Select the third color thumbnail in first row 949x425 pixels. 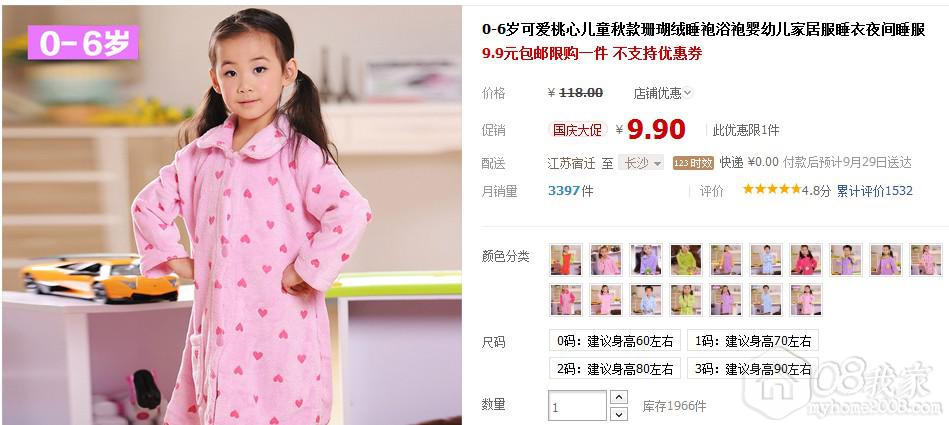[646, 259]
